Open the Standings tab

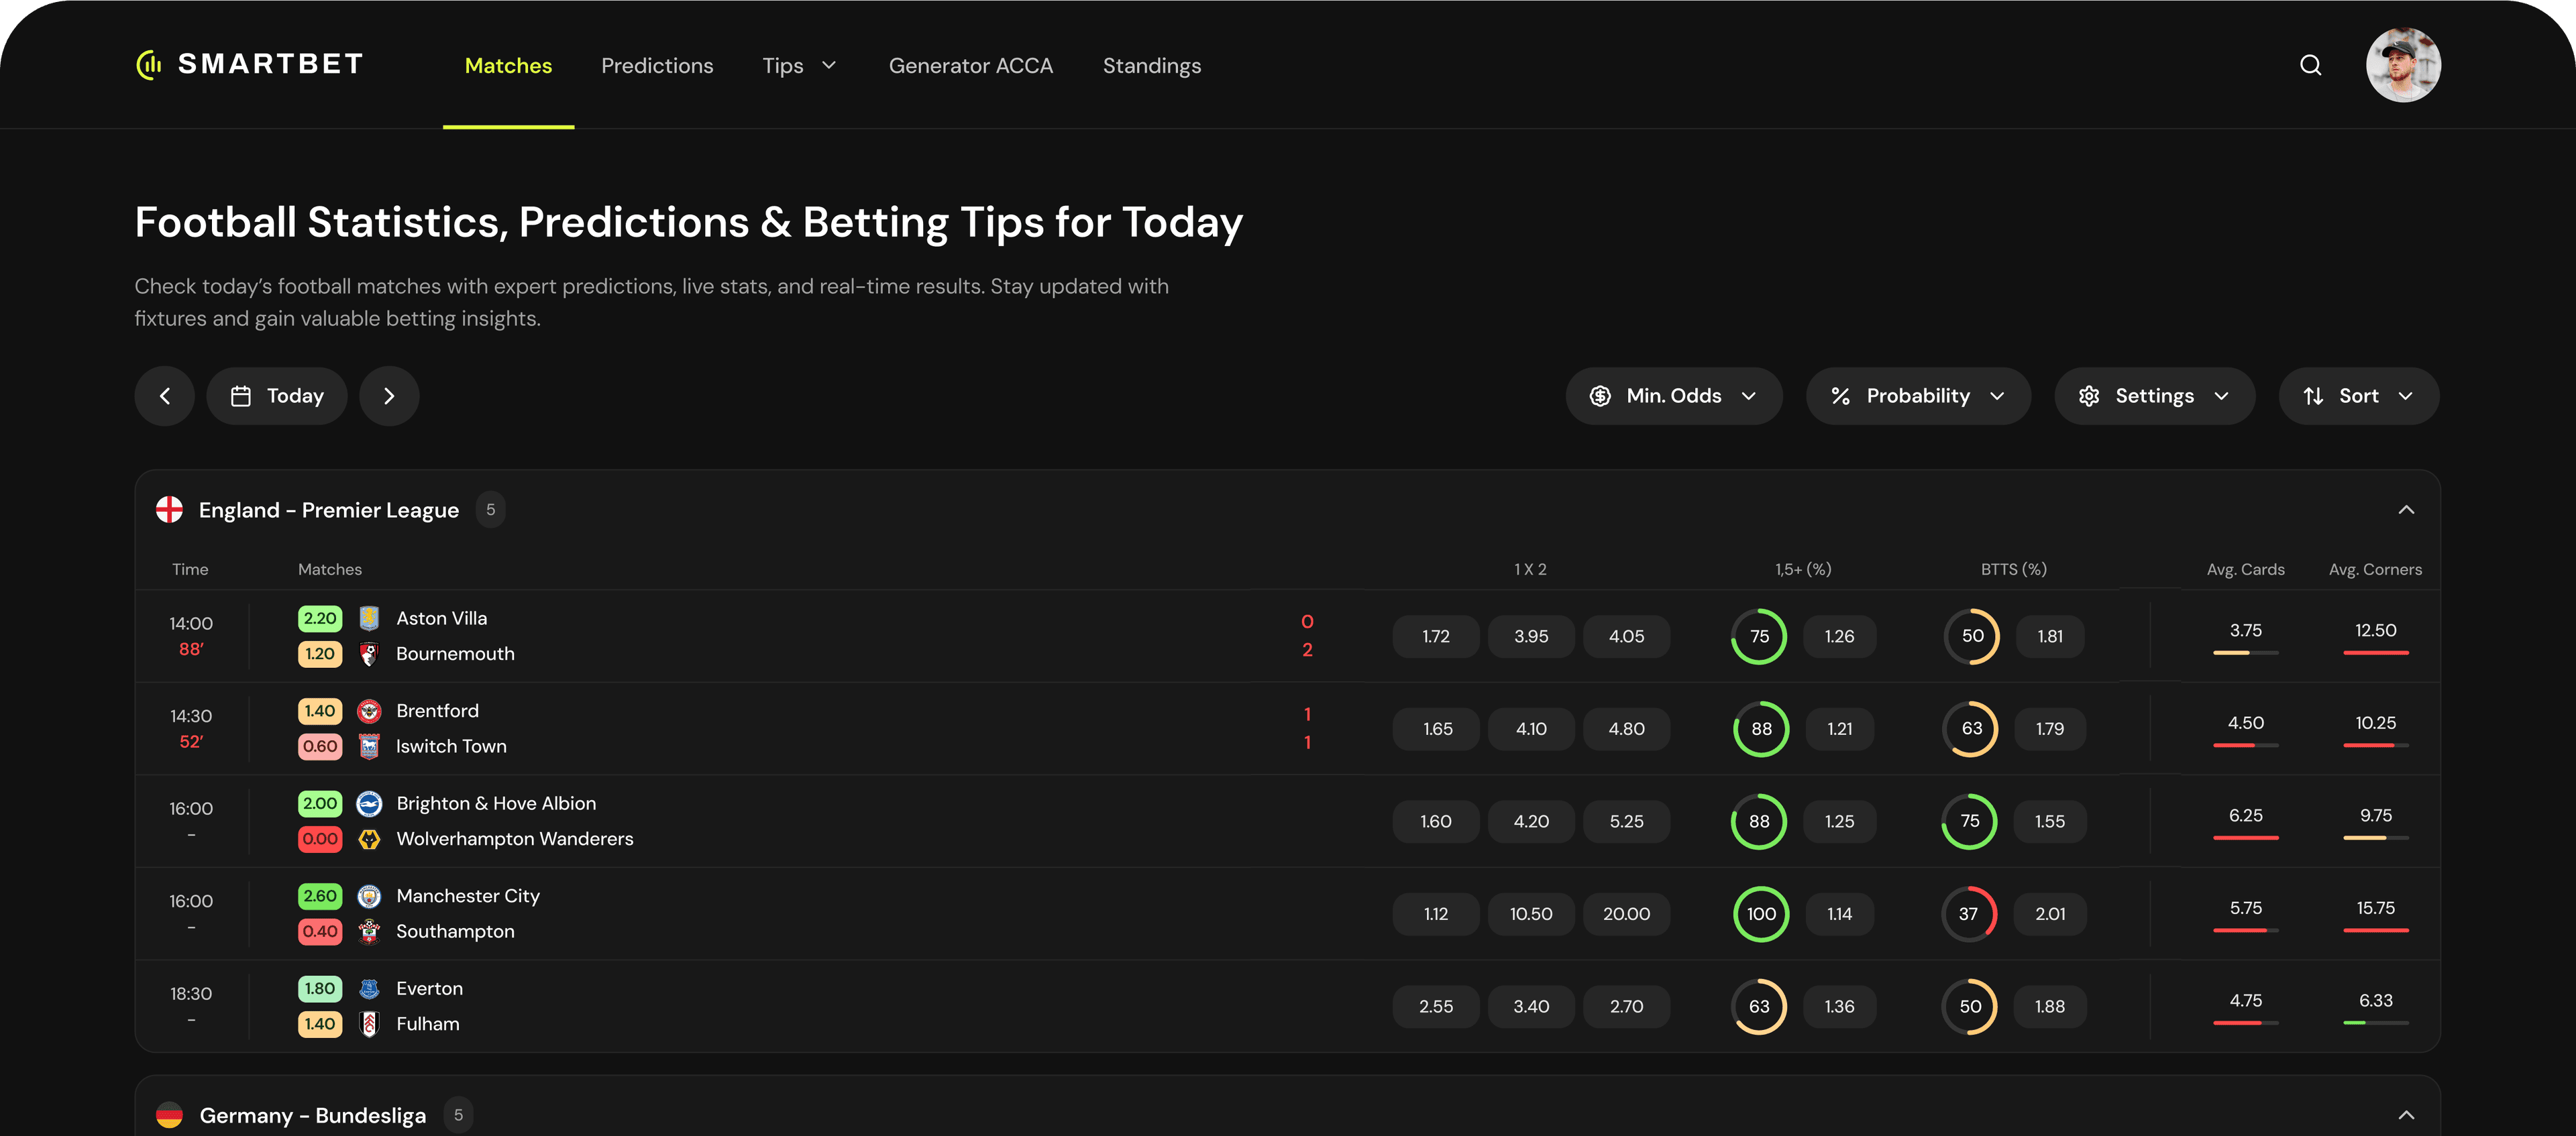coord(1151,66)
